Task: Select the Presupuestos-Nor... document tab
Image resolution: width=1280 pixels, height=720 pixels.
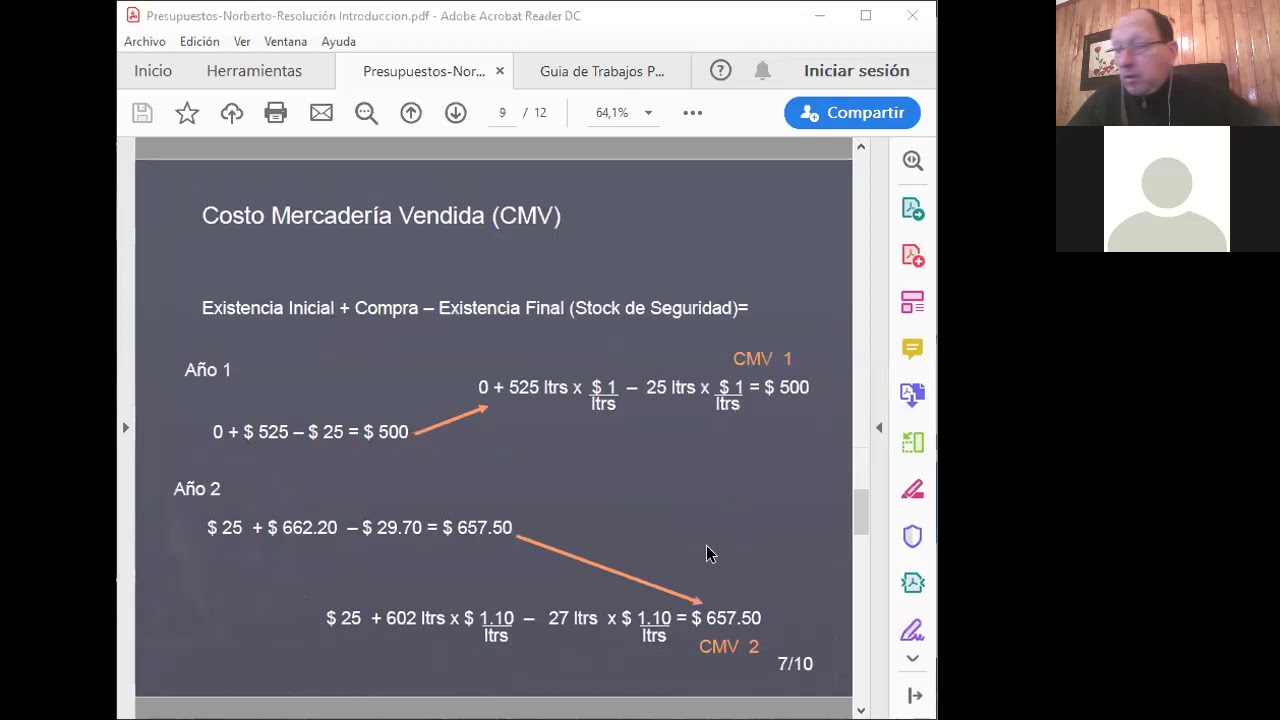Action: click(x=424, y=71)
